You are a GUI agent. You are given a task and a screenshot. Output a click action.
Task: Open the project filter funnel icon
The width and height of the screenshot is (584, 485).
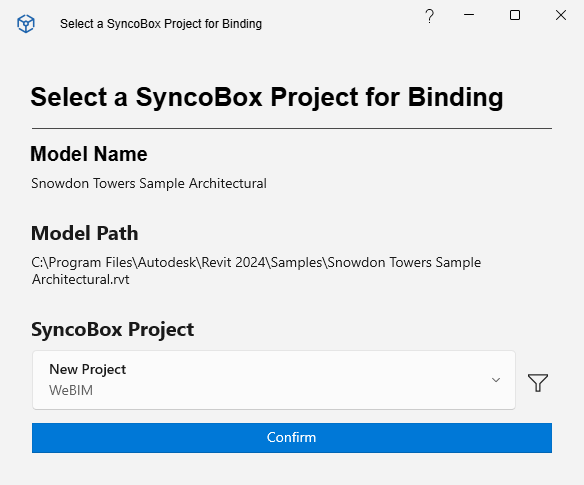[x=537, y=383]
